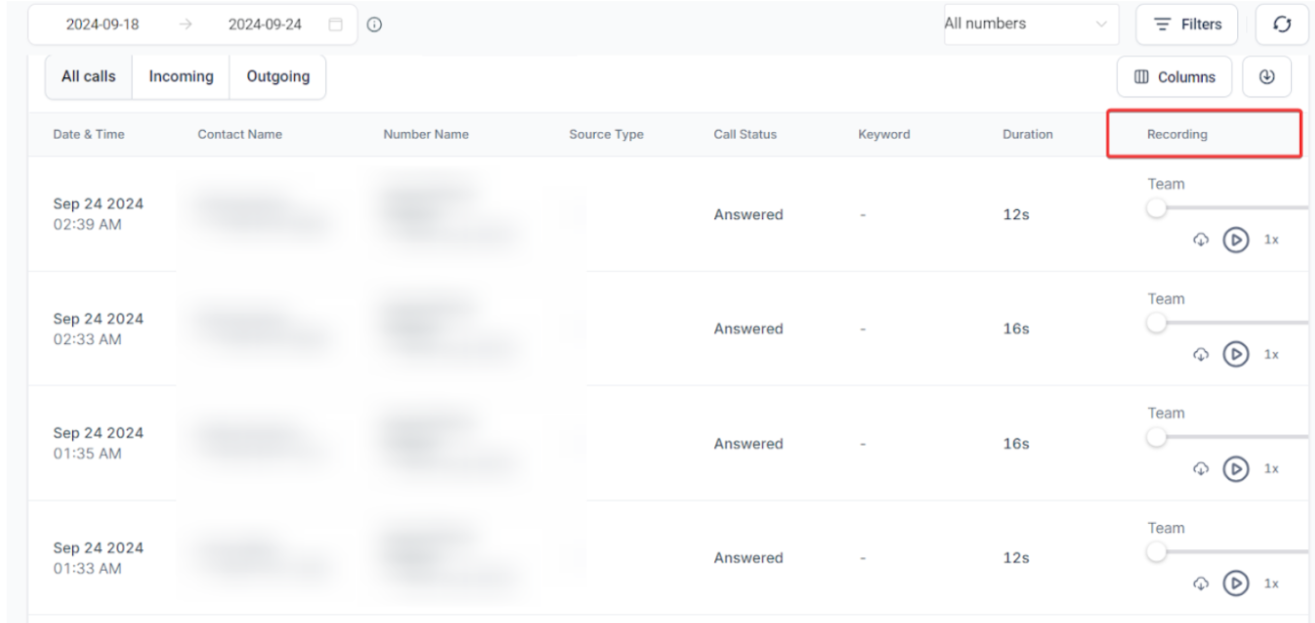
Task: Expand the All numbers dropdown
Action: click(1031, 24)
